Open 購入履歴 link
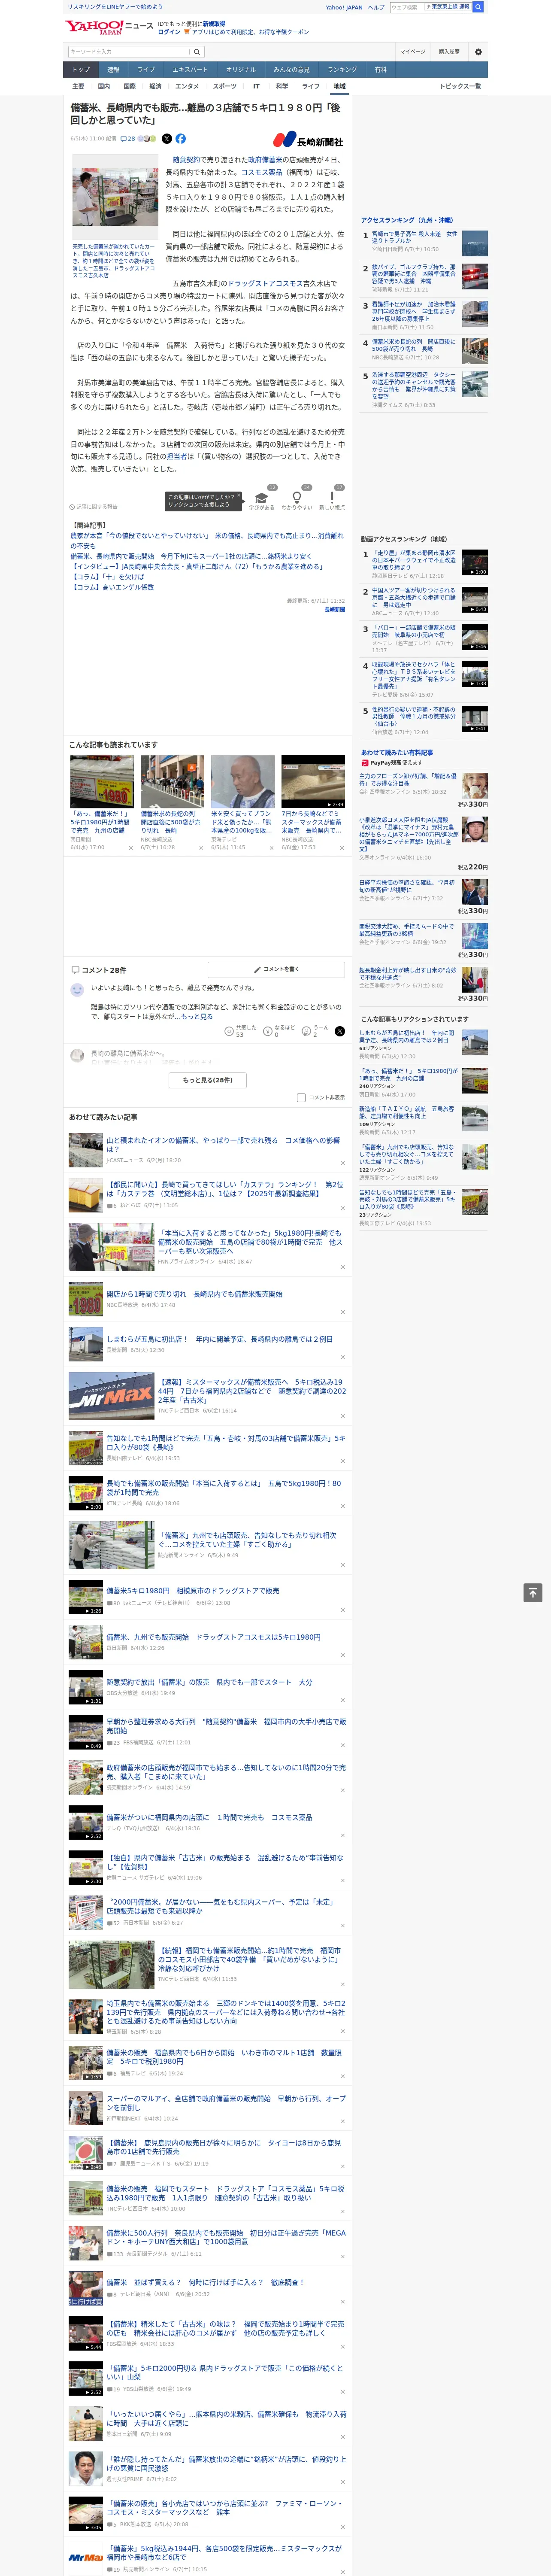Image resolution: width=551 pixels, height=2576 pixels. pos(449,51)
